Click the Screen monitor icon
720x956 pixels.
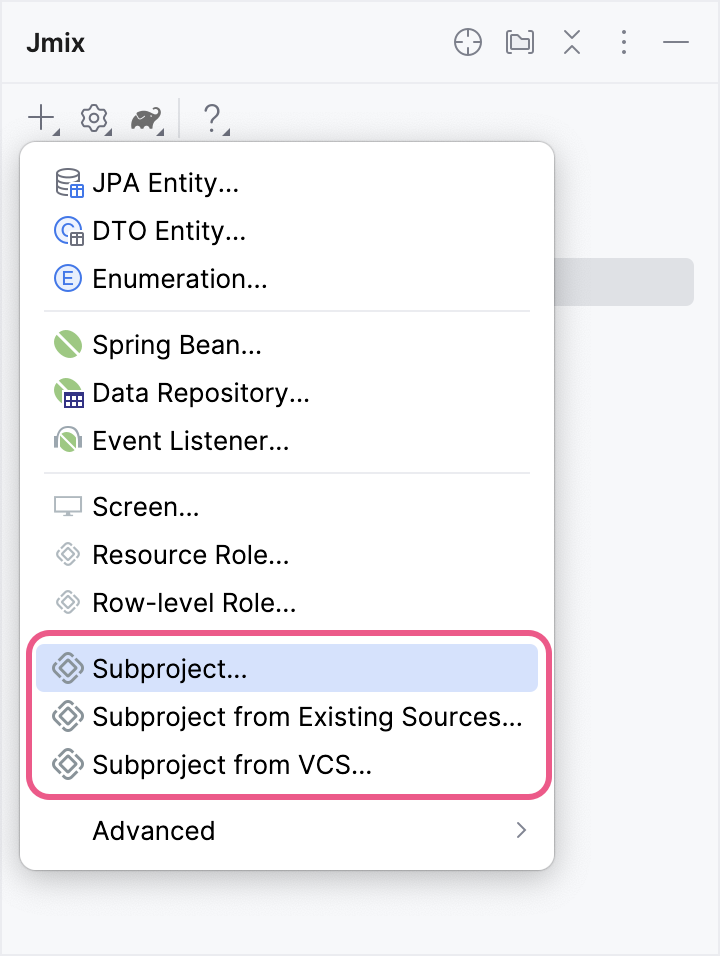pyautogui.click(x=67, y=507)
